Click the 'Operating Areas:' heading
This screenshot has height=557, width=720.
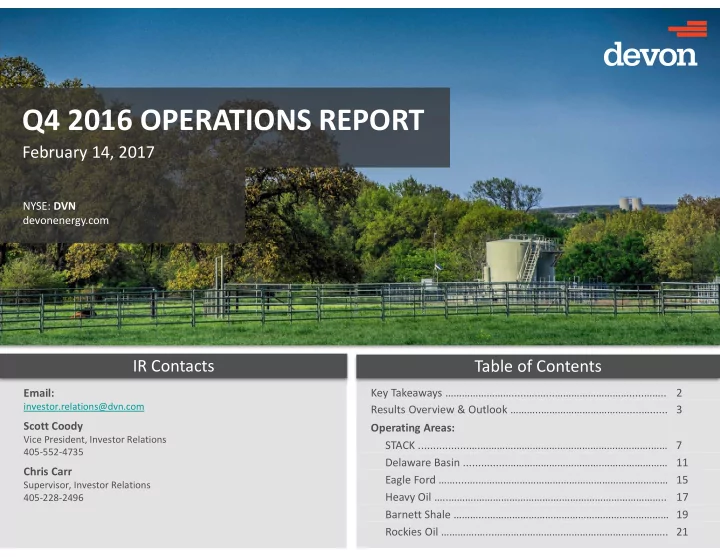coord(412,428)
